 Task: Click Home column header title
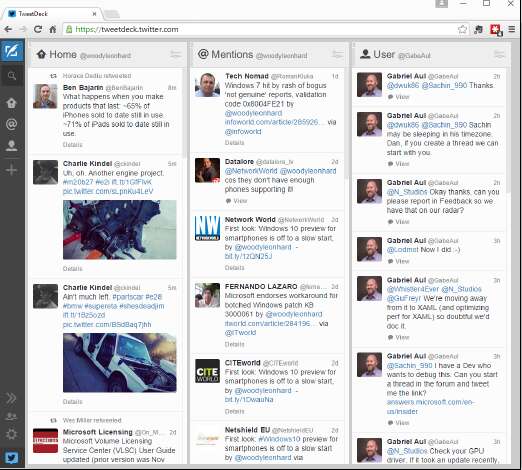point(63,54)
